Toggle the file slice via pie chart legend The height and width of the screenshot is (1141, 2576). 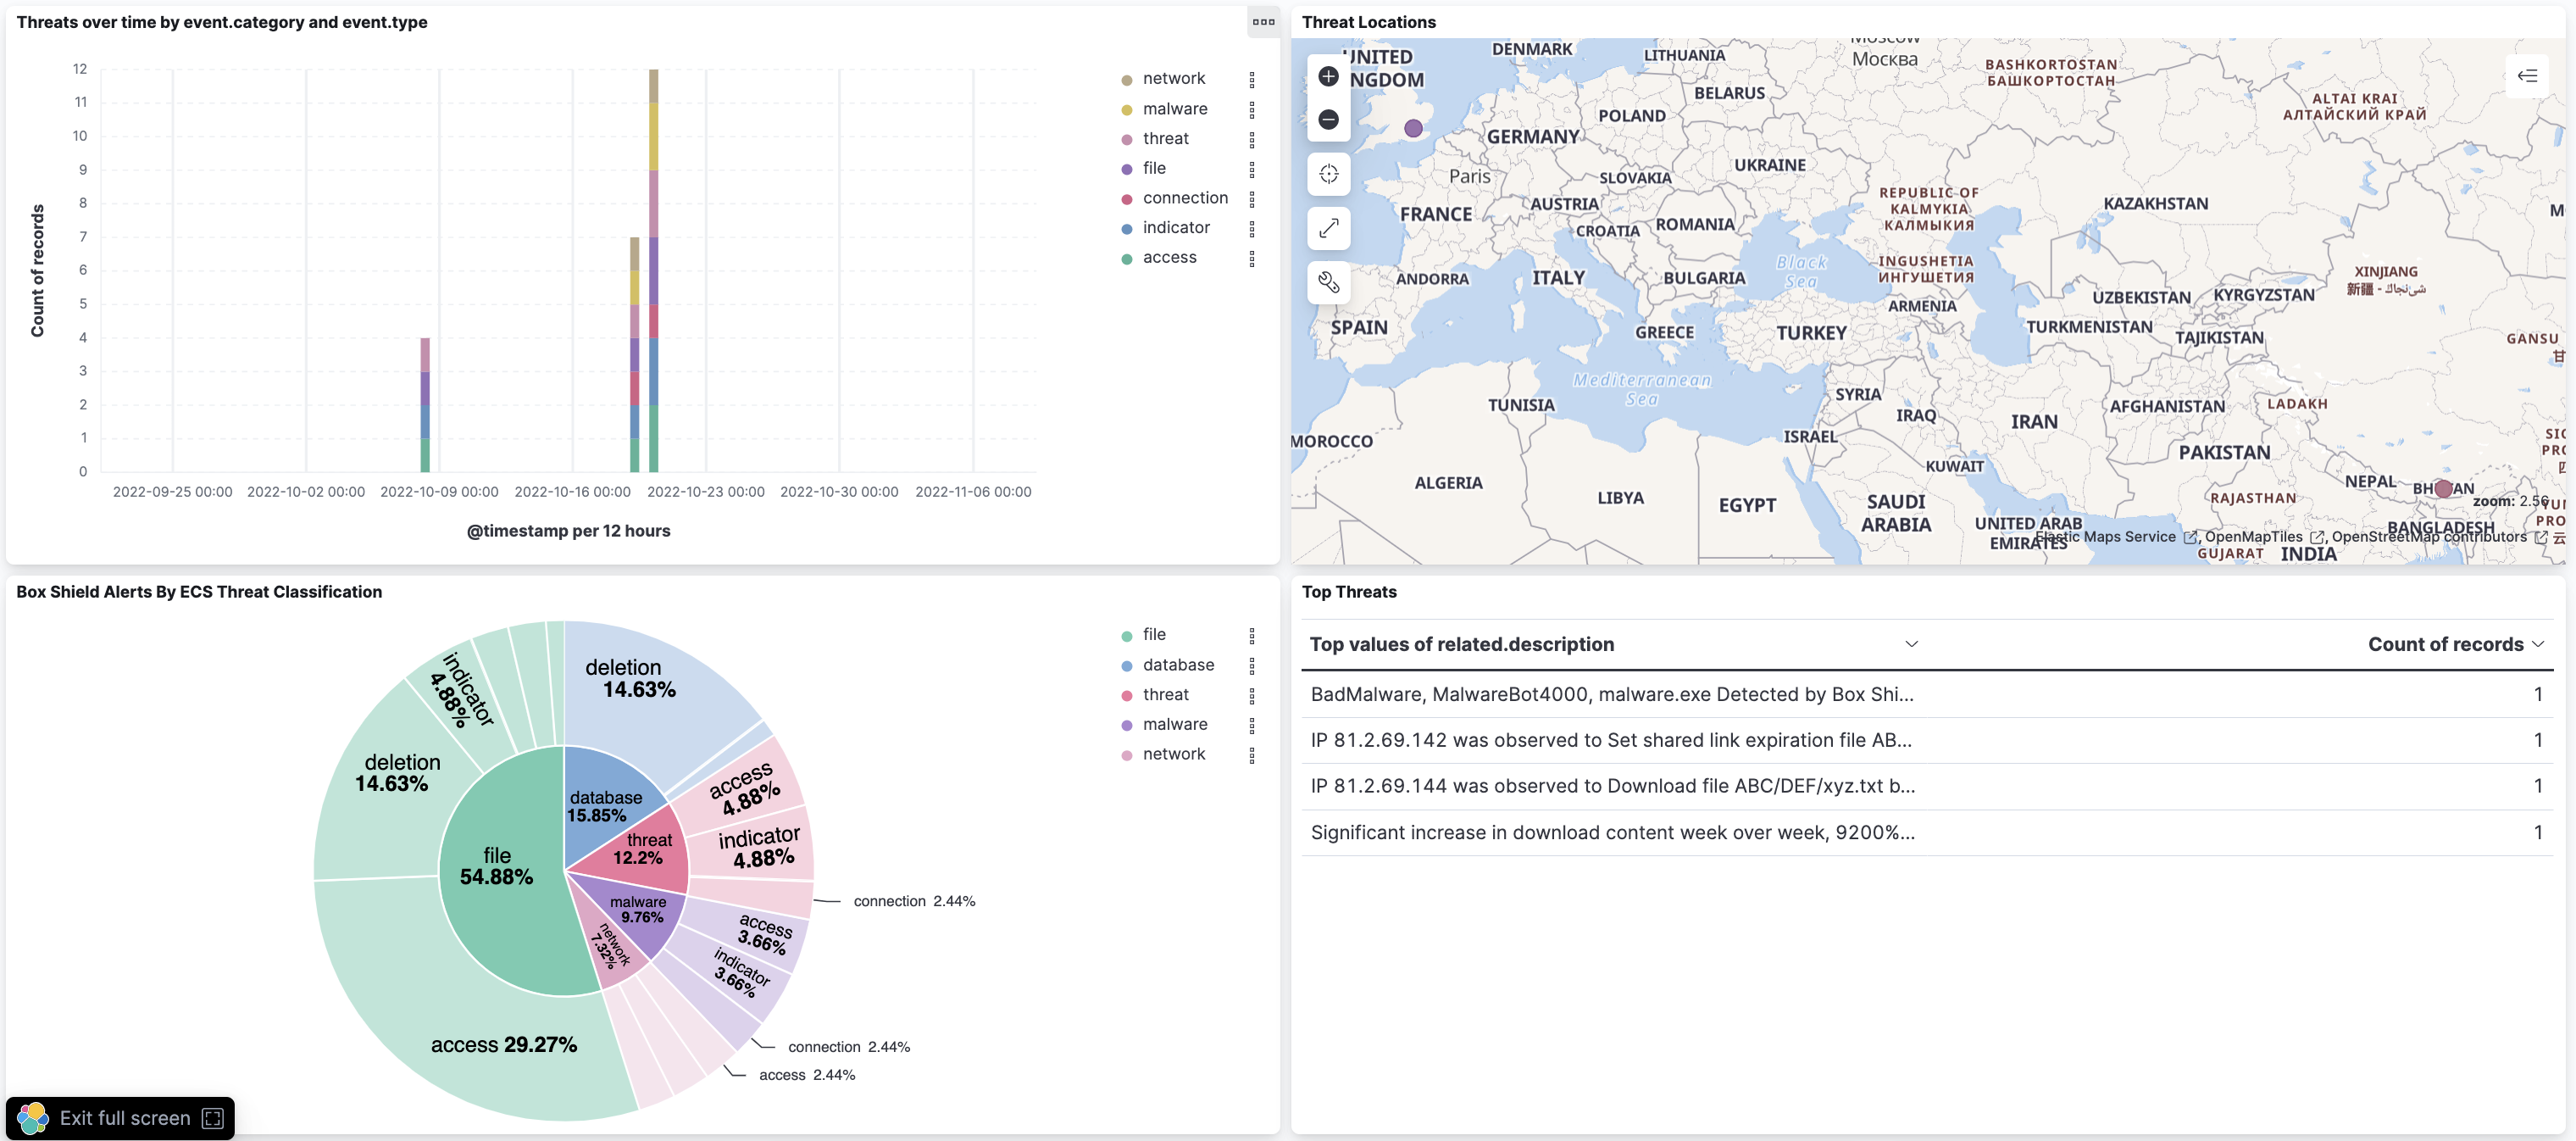coord(1155,634)
